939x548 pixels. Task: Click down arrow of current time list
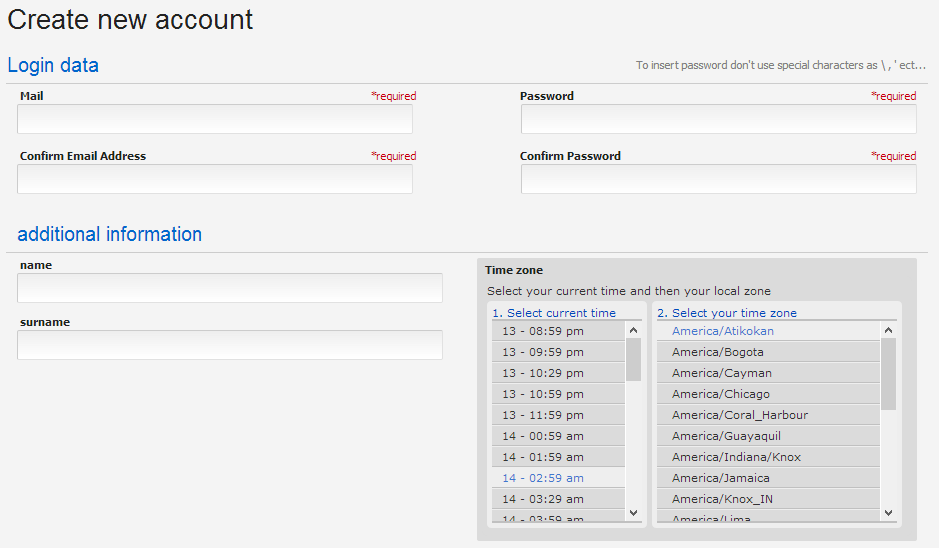click(634, 513)
